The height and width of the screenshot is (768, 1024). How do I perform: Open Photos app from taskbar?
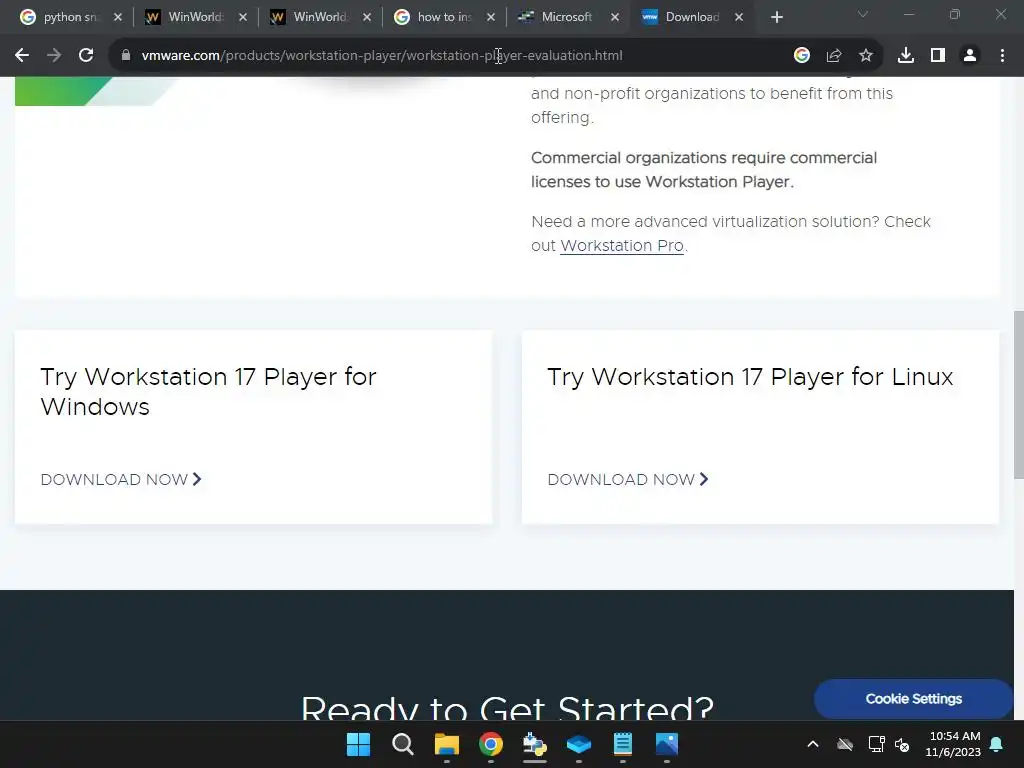(667, 744)
